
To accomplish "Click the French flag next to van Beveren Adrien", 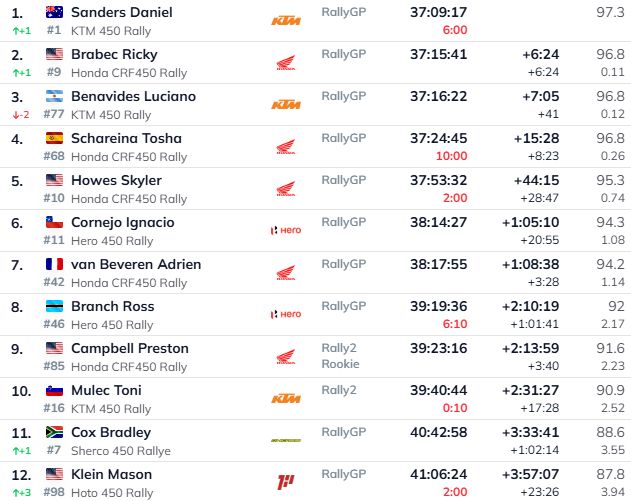I will [x=54, y=264].
